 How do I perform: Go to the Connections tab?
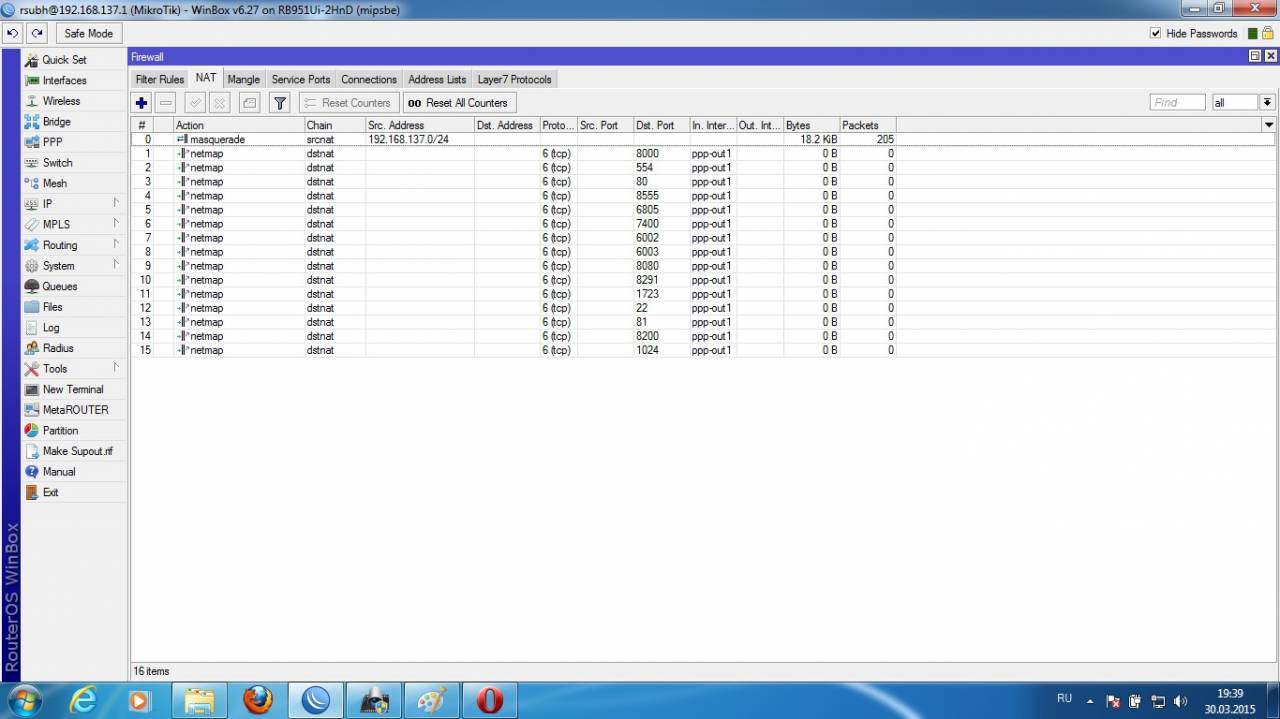pos(369,79)
